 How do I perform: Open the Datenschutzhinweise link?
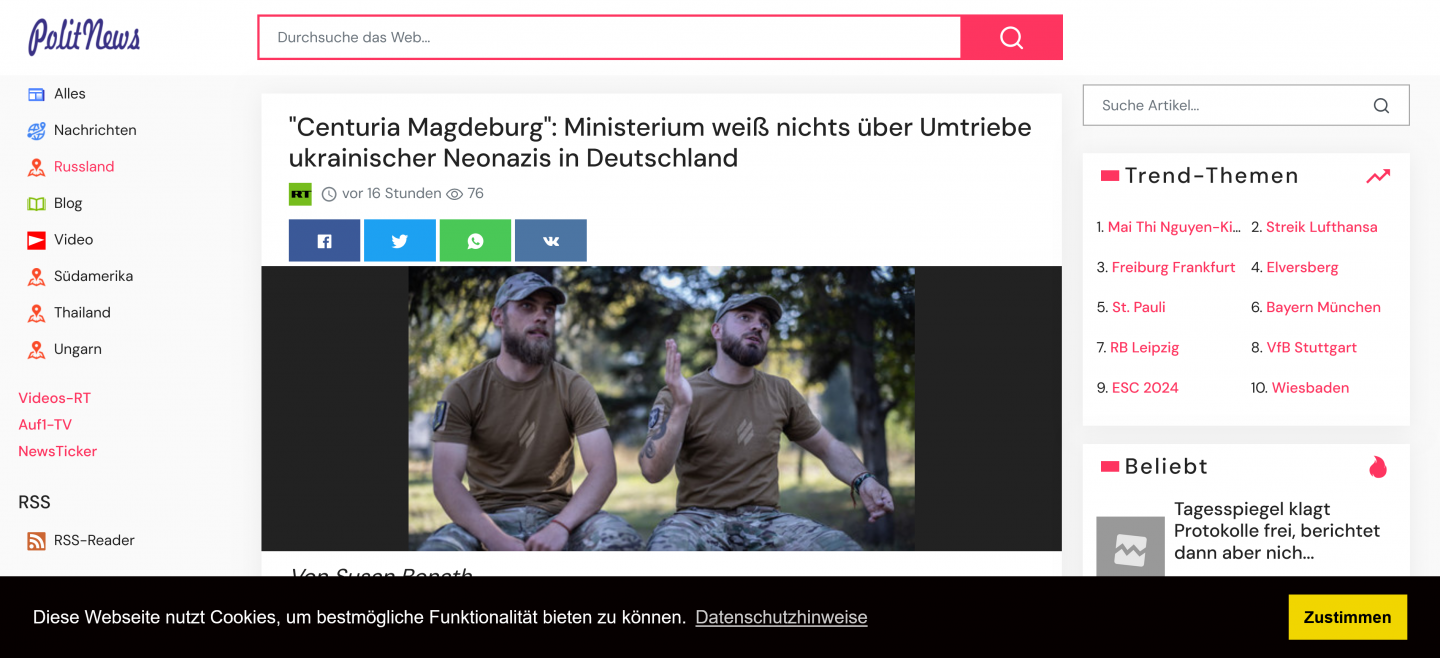point(781,617)
